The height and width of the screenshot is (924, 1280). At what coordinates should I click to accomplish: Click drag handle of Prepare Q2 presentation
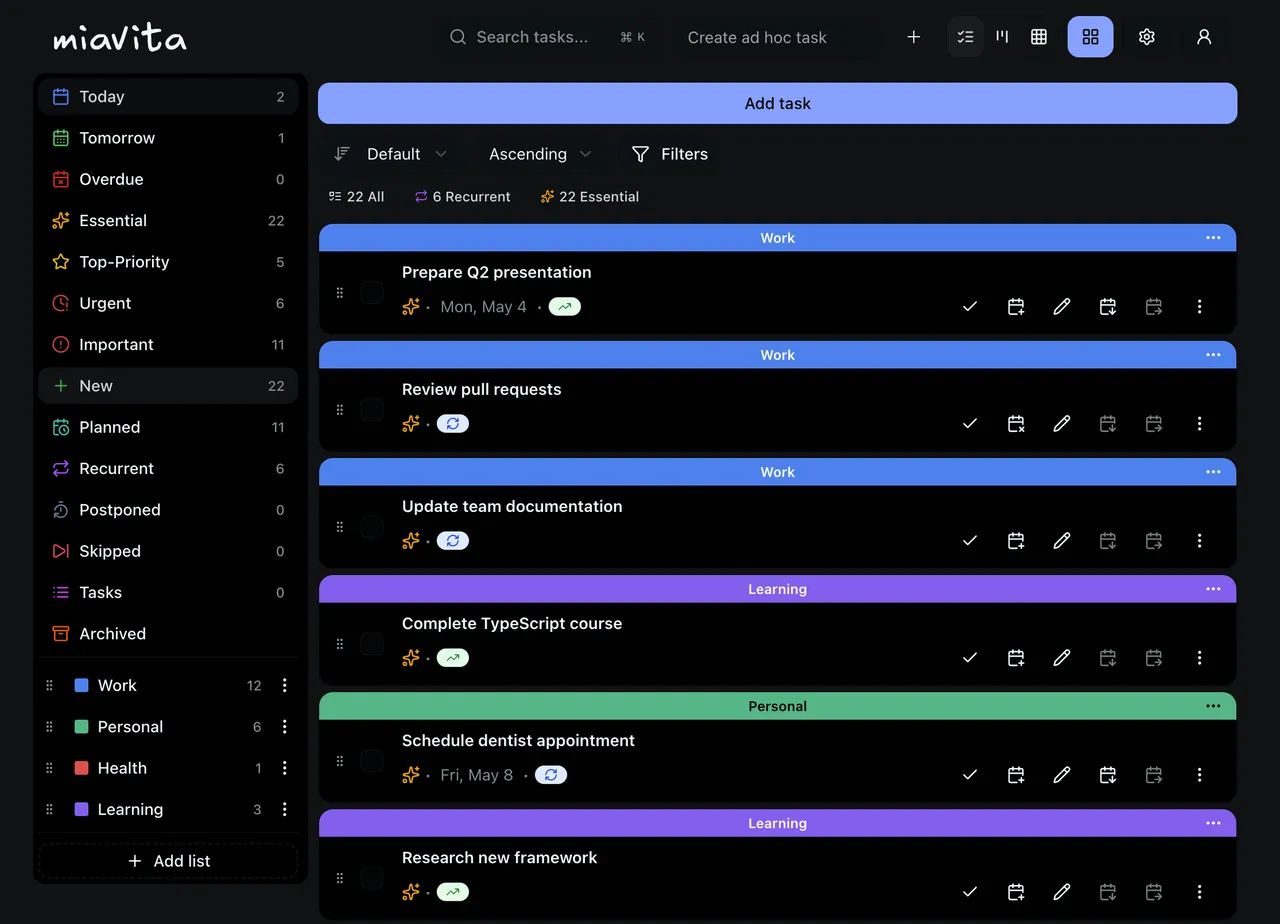[340, 293]
